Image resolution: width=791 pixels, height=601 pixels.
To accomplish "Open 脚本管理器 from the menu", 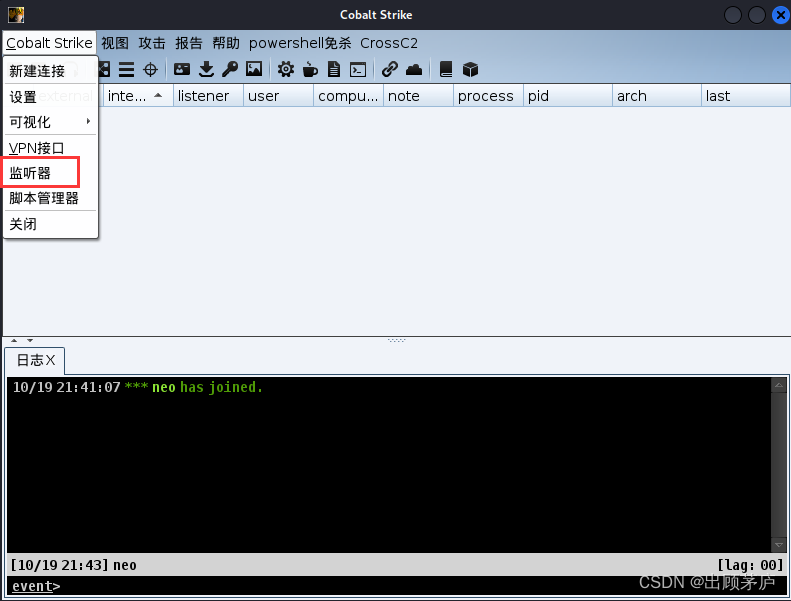I will pos(50,198).
